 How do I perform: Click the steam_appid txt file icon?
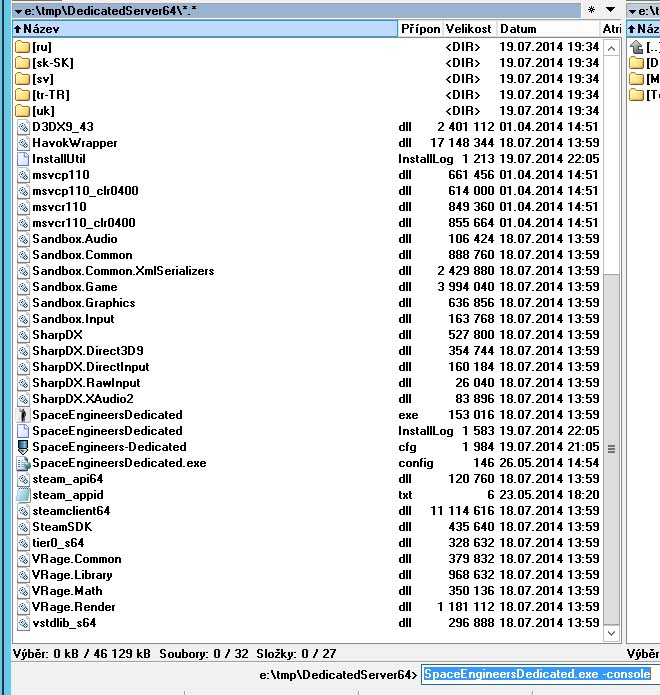pyautogui.click(x=23, y=495)
